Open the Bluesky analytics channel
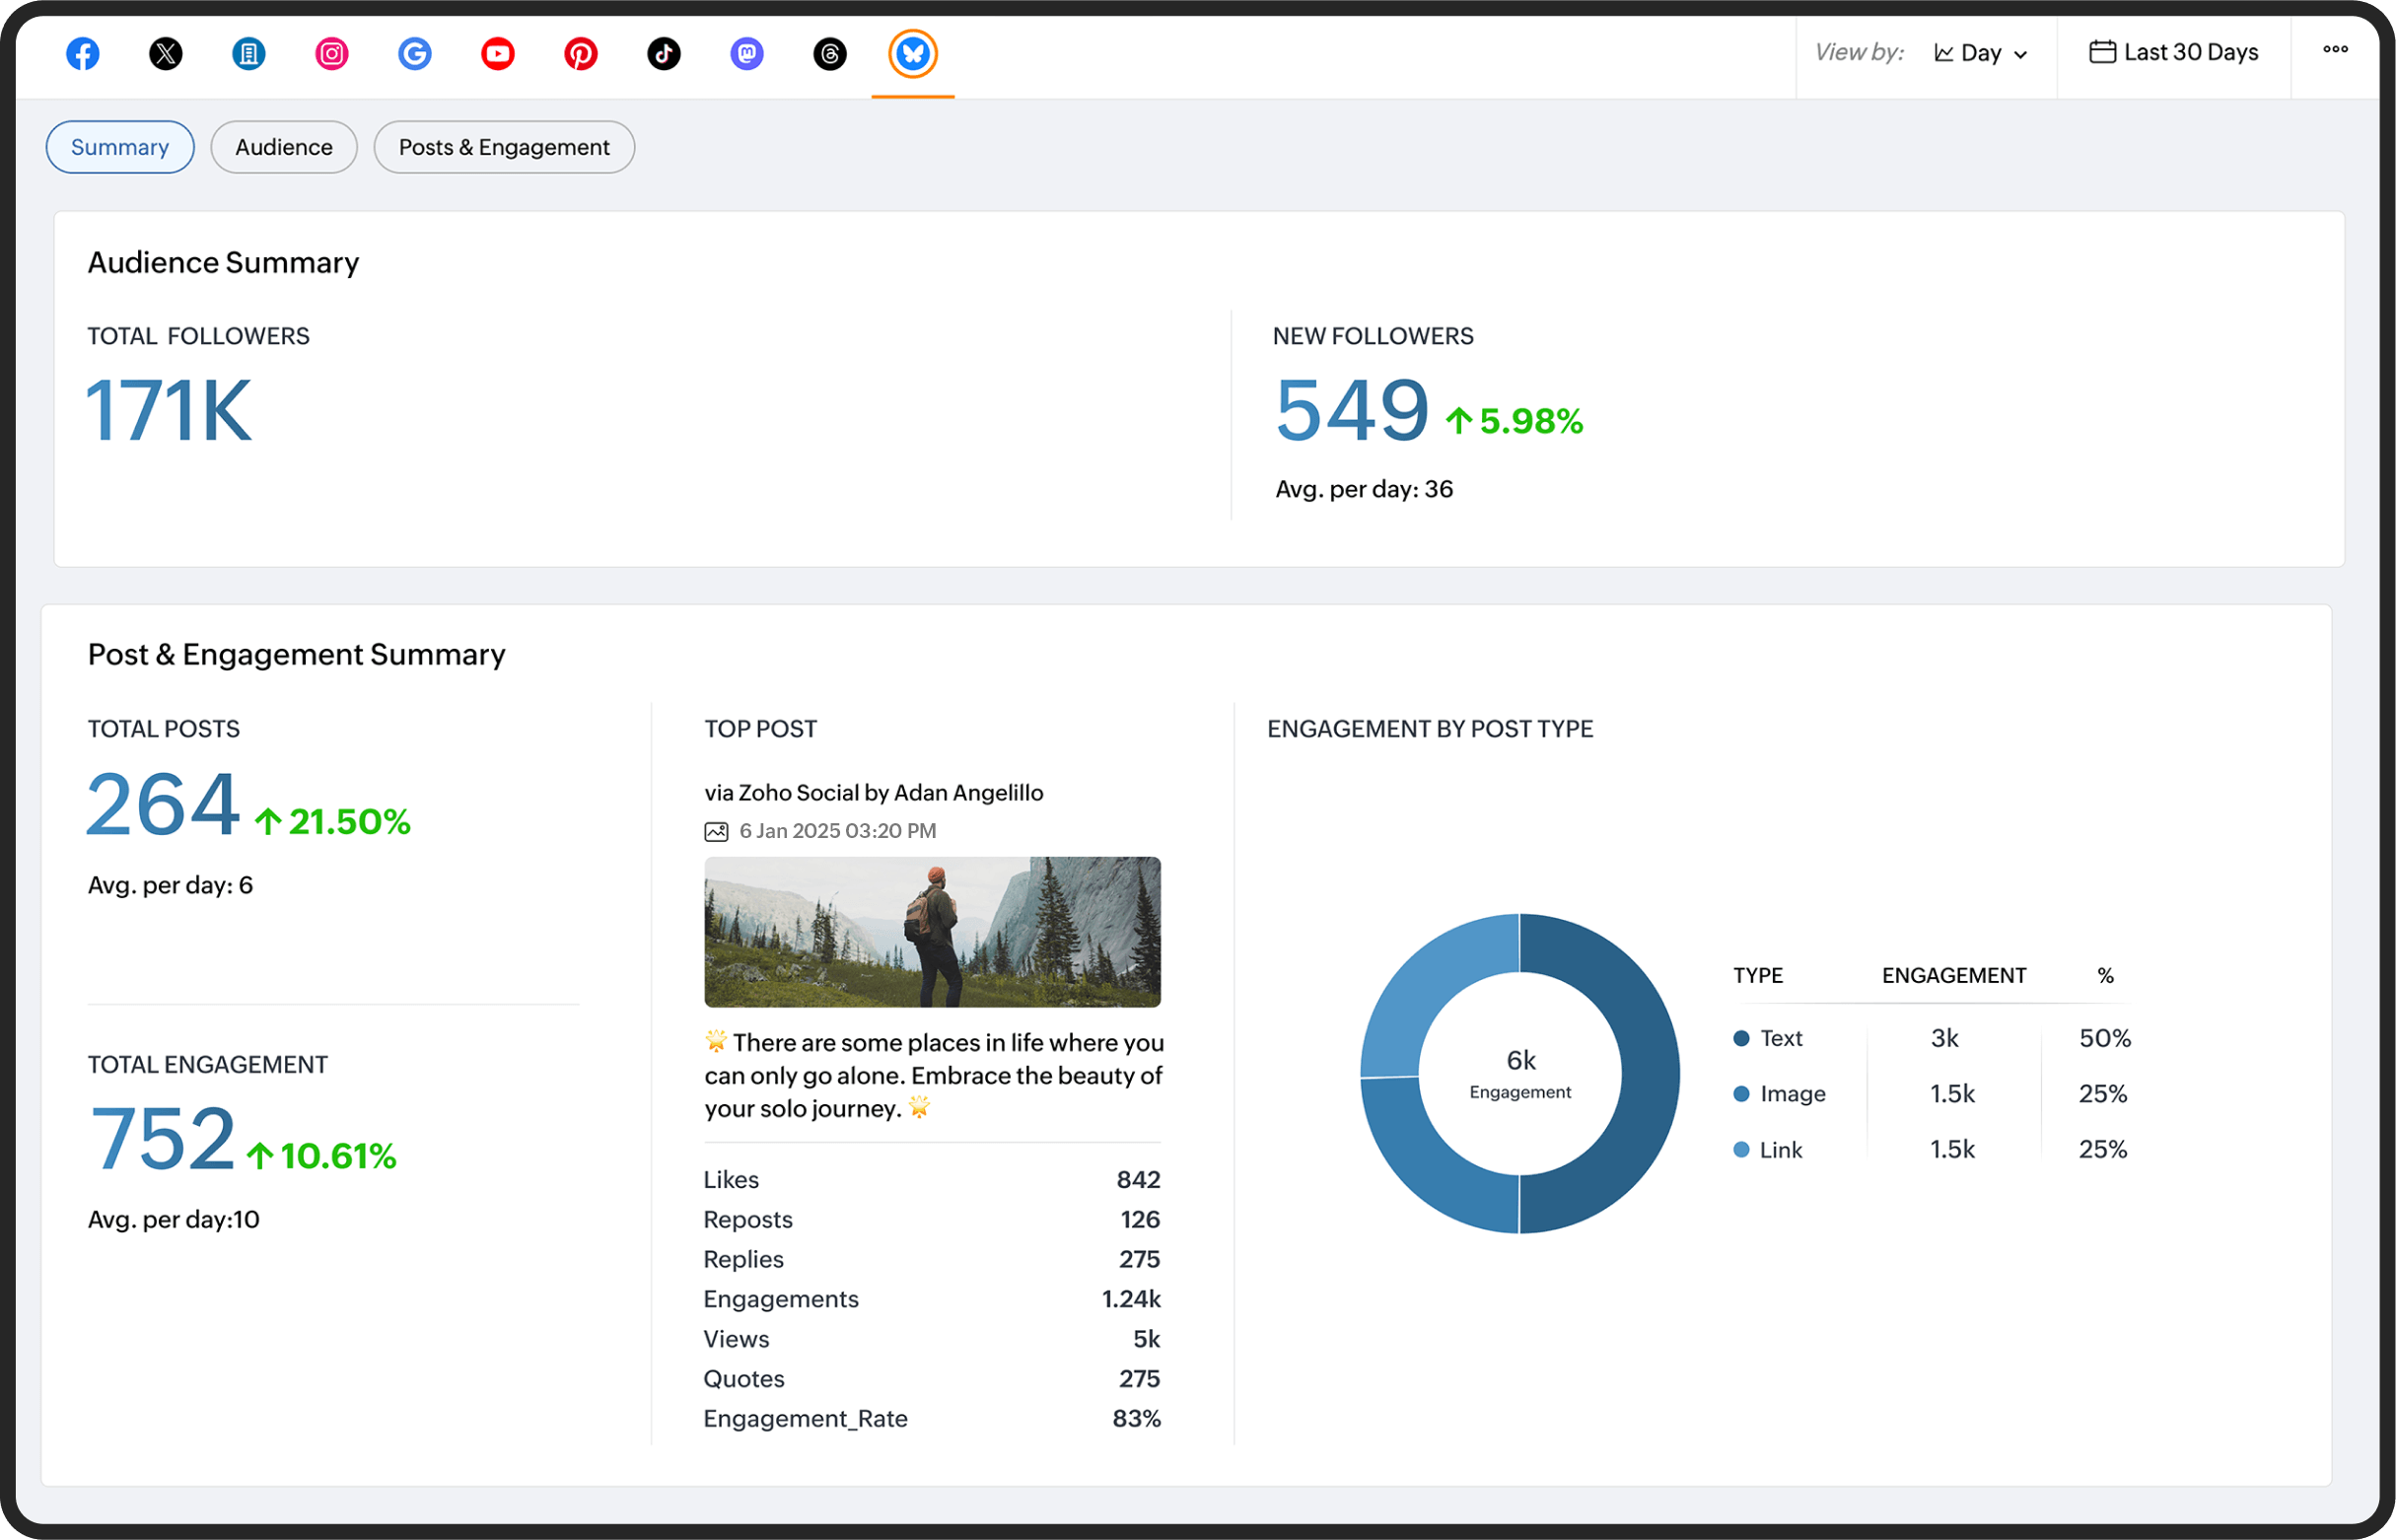This screenshot has height=1540, width=2396. [x=911, y=54]
